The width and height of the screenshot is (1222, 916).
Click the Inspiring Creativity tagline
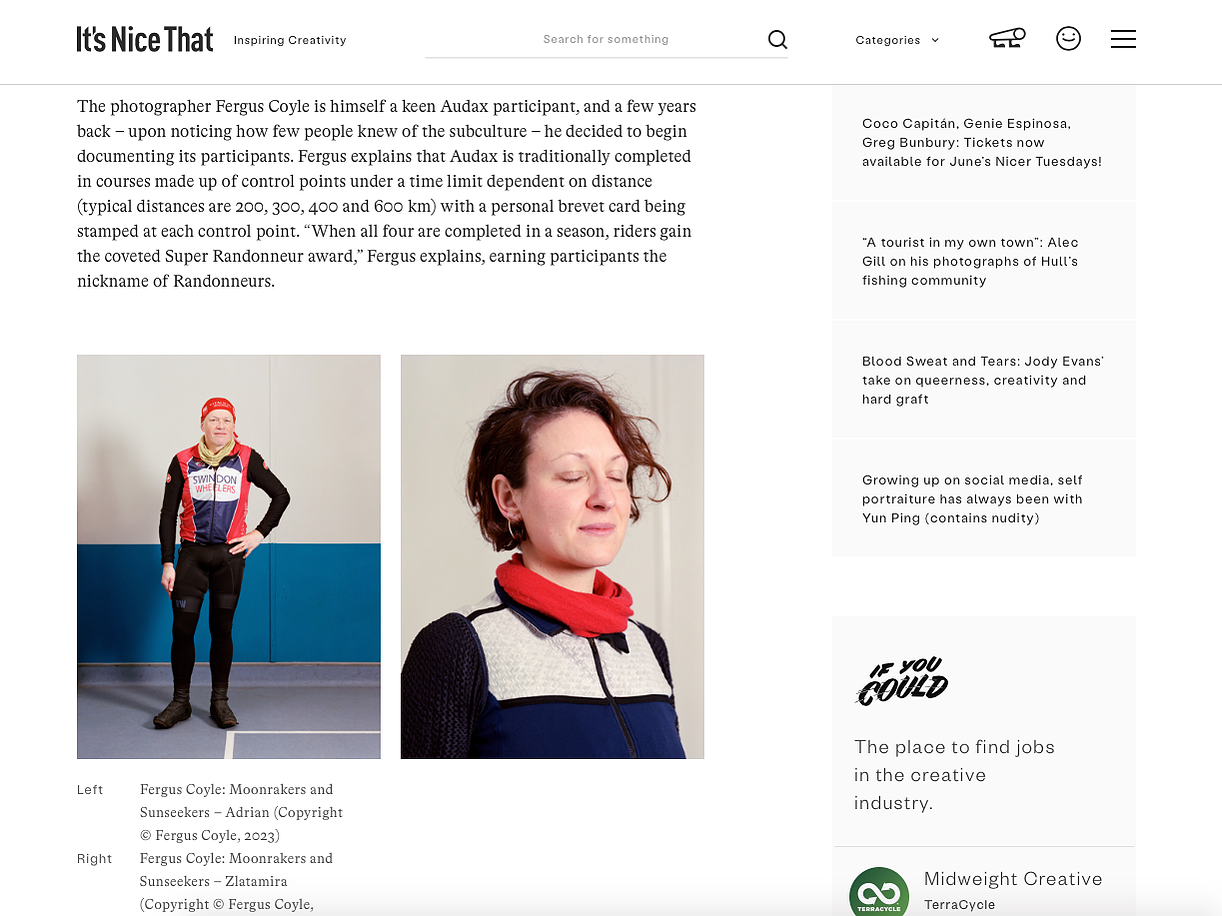(x=290, y=40)
